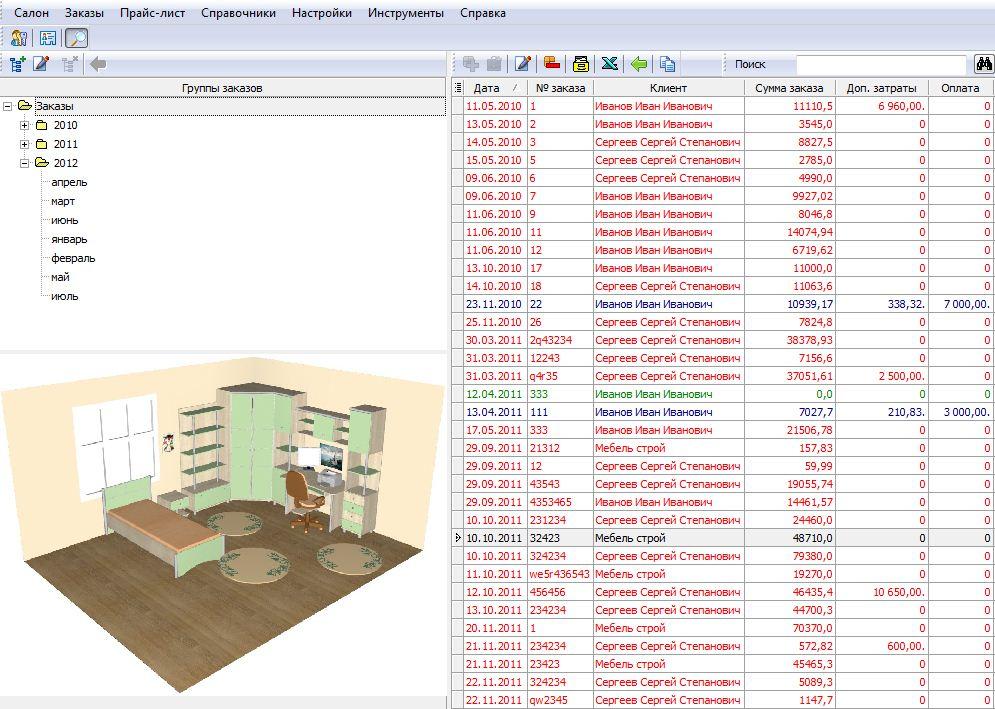Open the Справочники menu
Viewport: 995px width, 709px height.
[x=239, y=13]
